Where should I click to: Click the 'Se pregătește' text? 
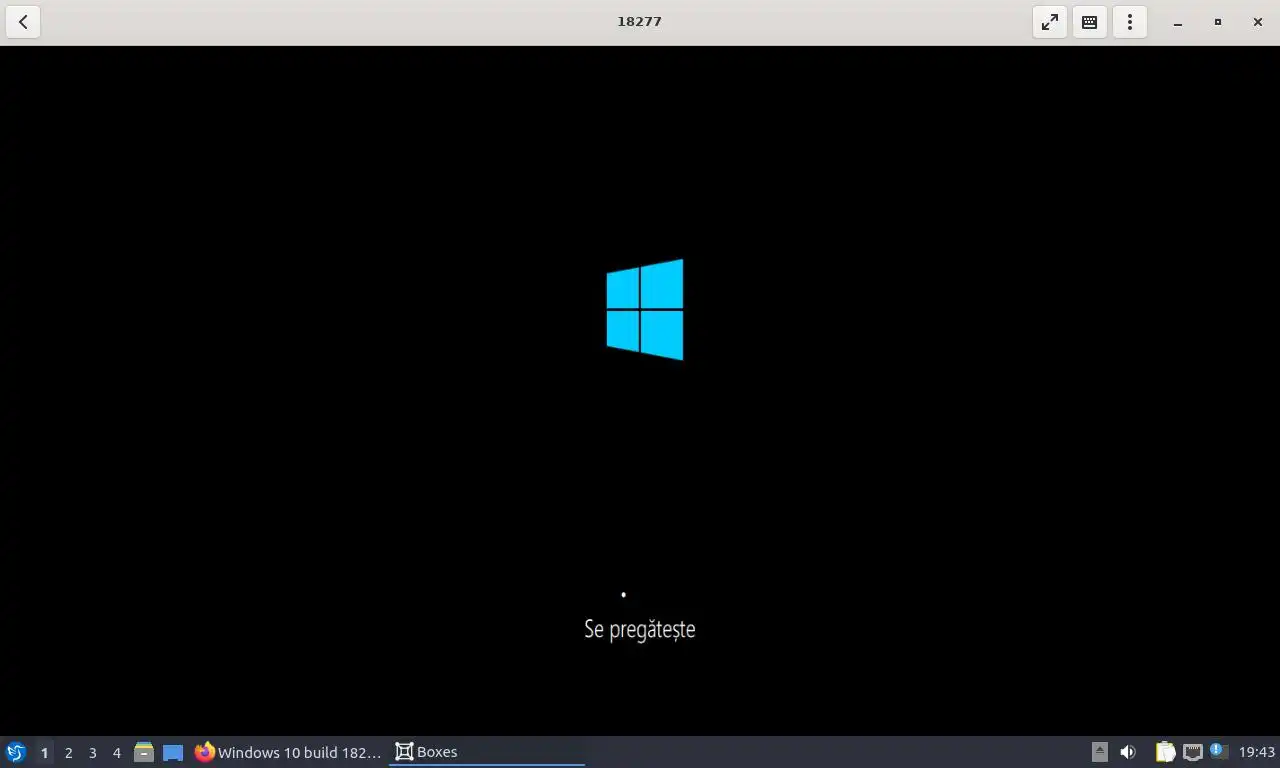pyautogui.click(x=640, y=629)
